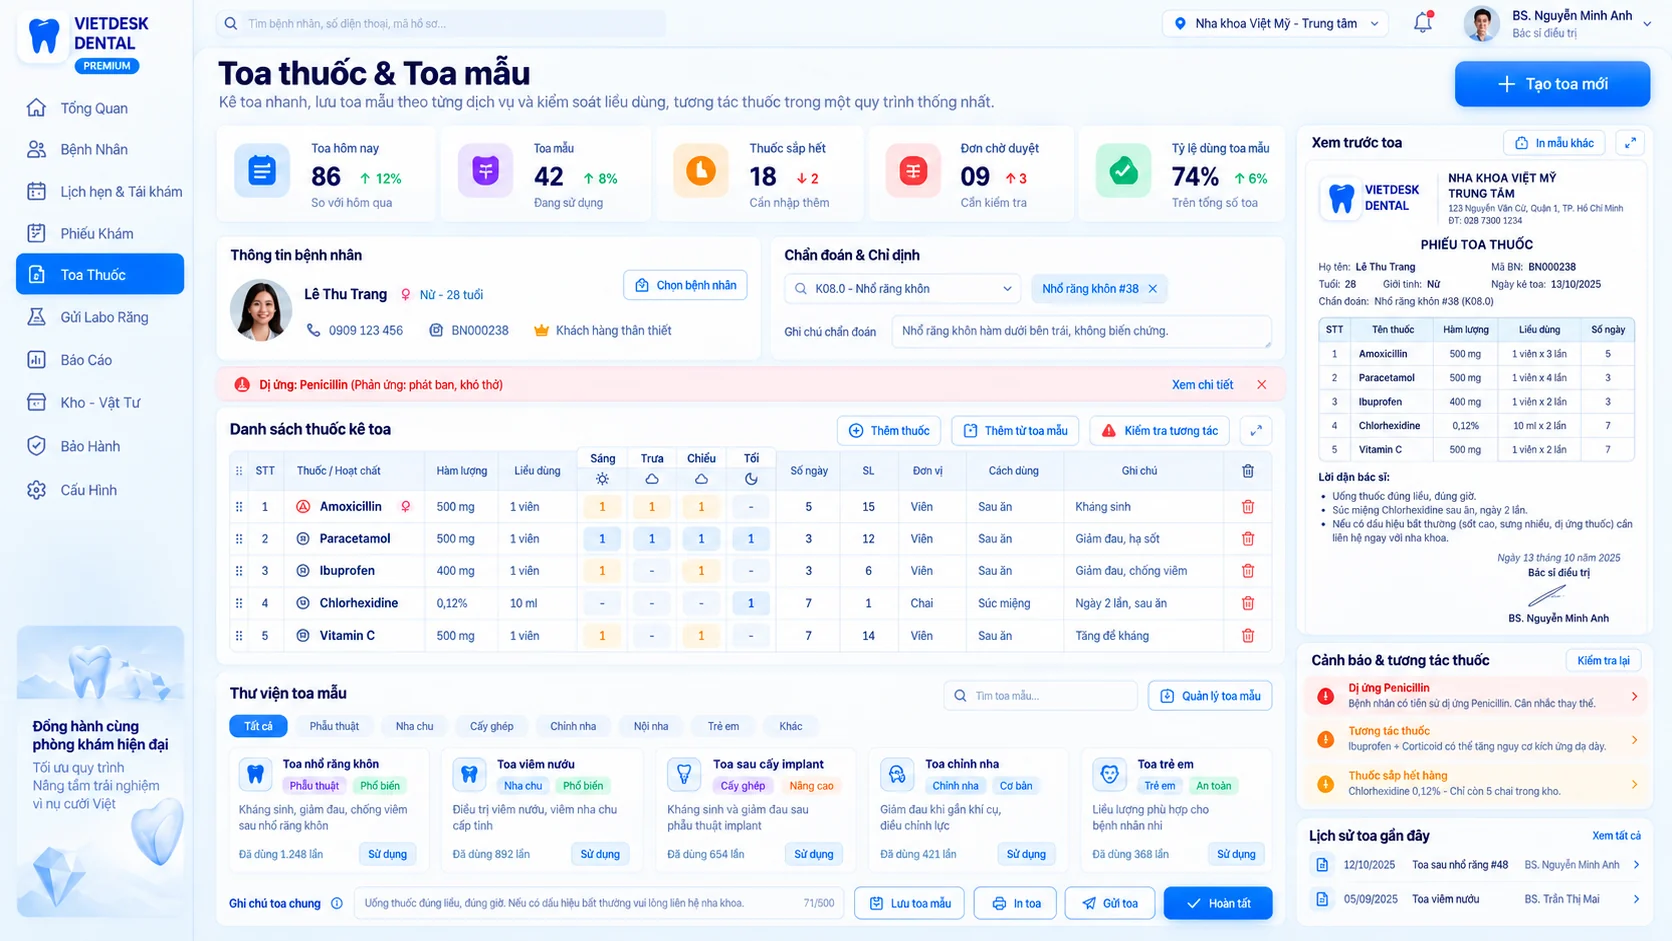
Task: Click trash icon in medication table header
Action: [x=1248, y=471]
